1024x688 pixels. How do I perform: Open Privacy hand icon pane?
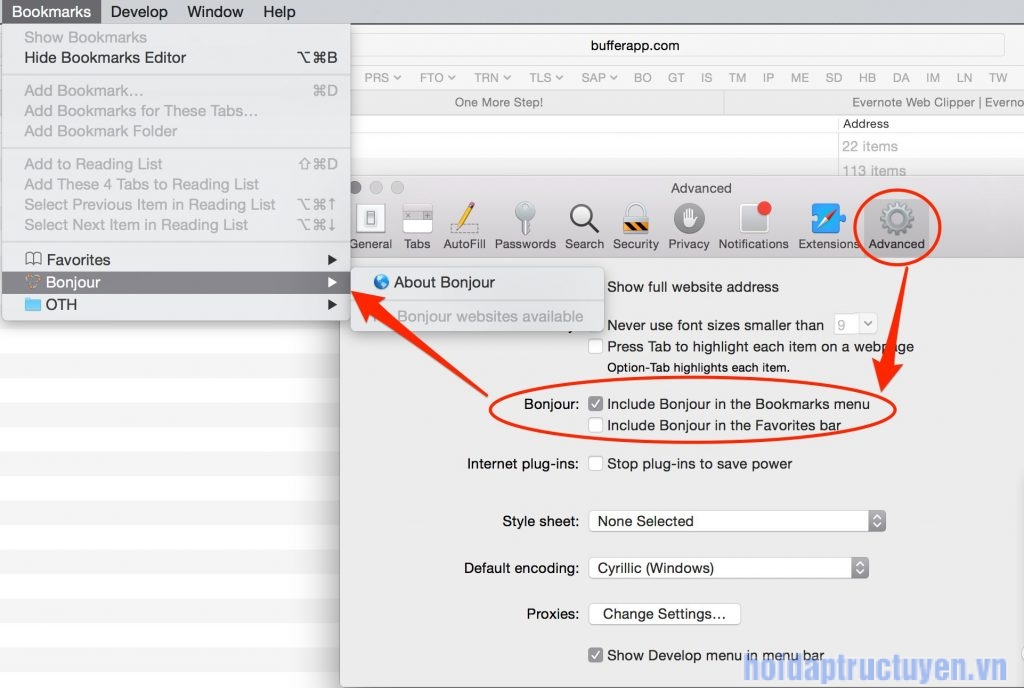pos(688,220)
